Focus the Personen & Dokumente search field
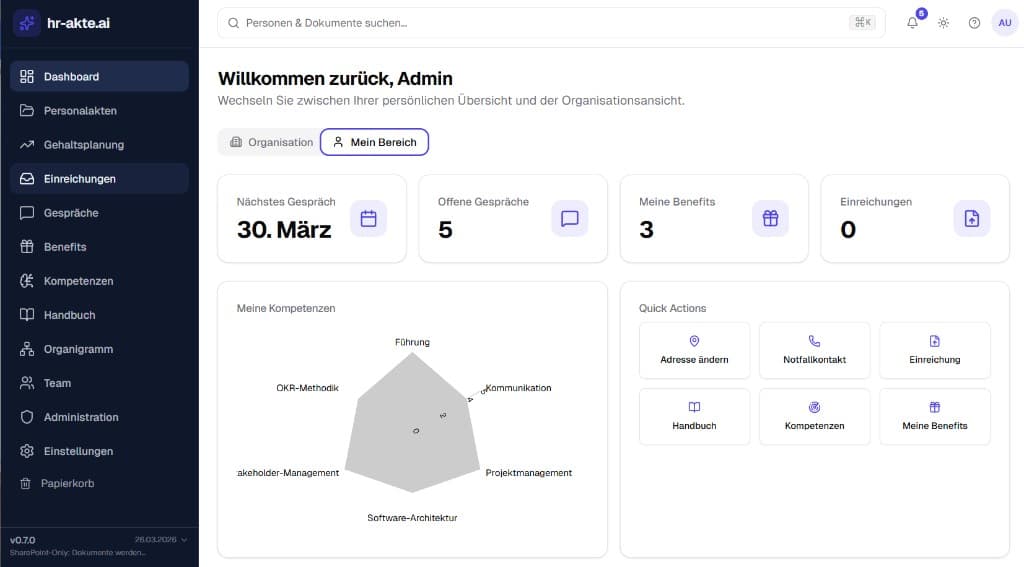1024x567 pixels. (540, 22)
